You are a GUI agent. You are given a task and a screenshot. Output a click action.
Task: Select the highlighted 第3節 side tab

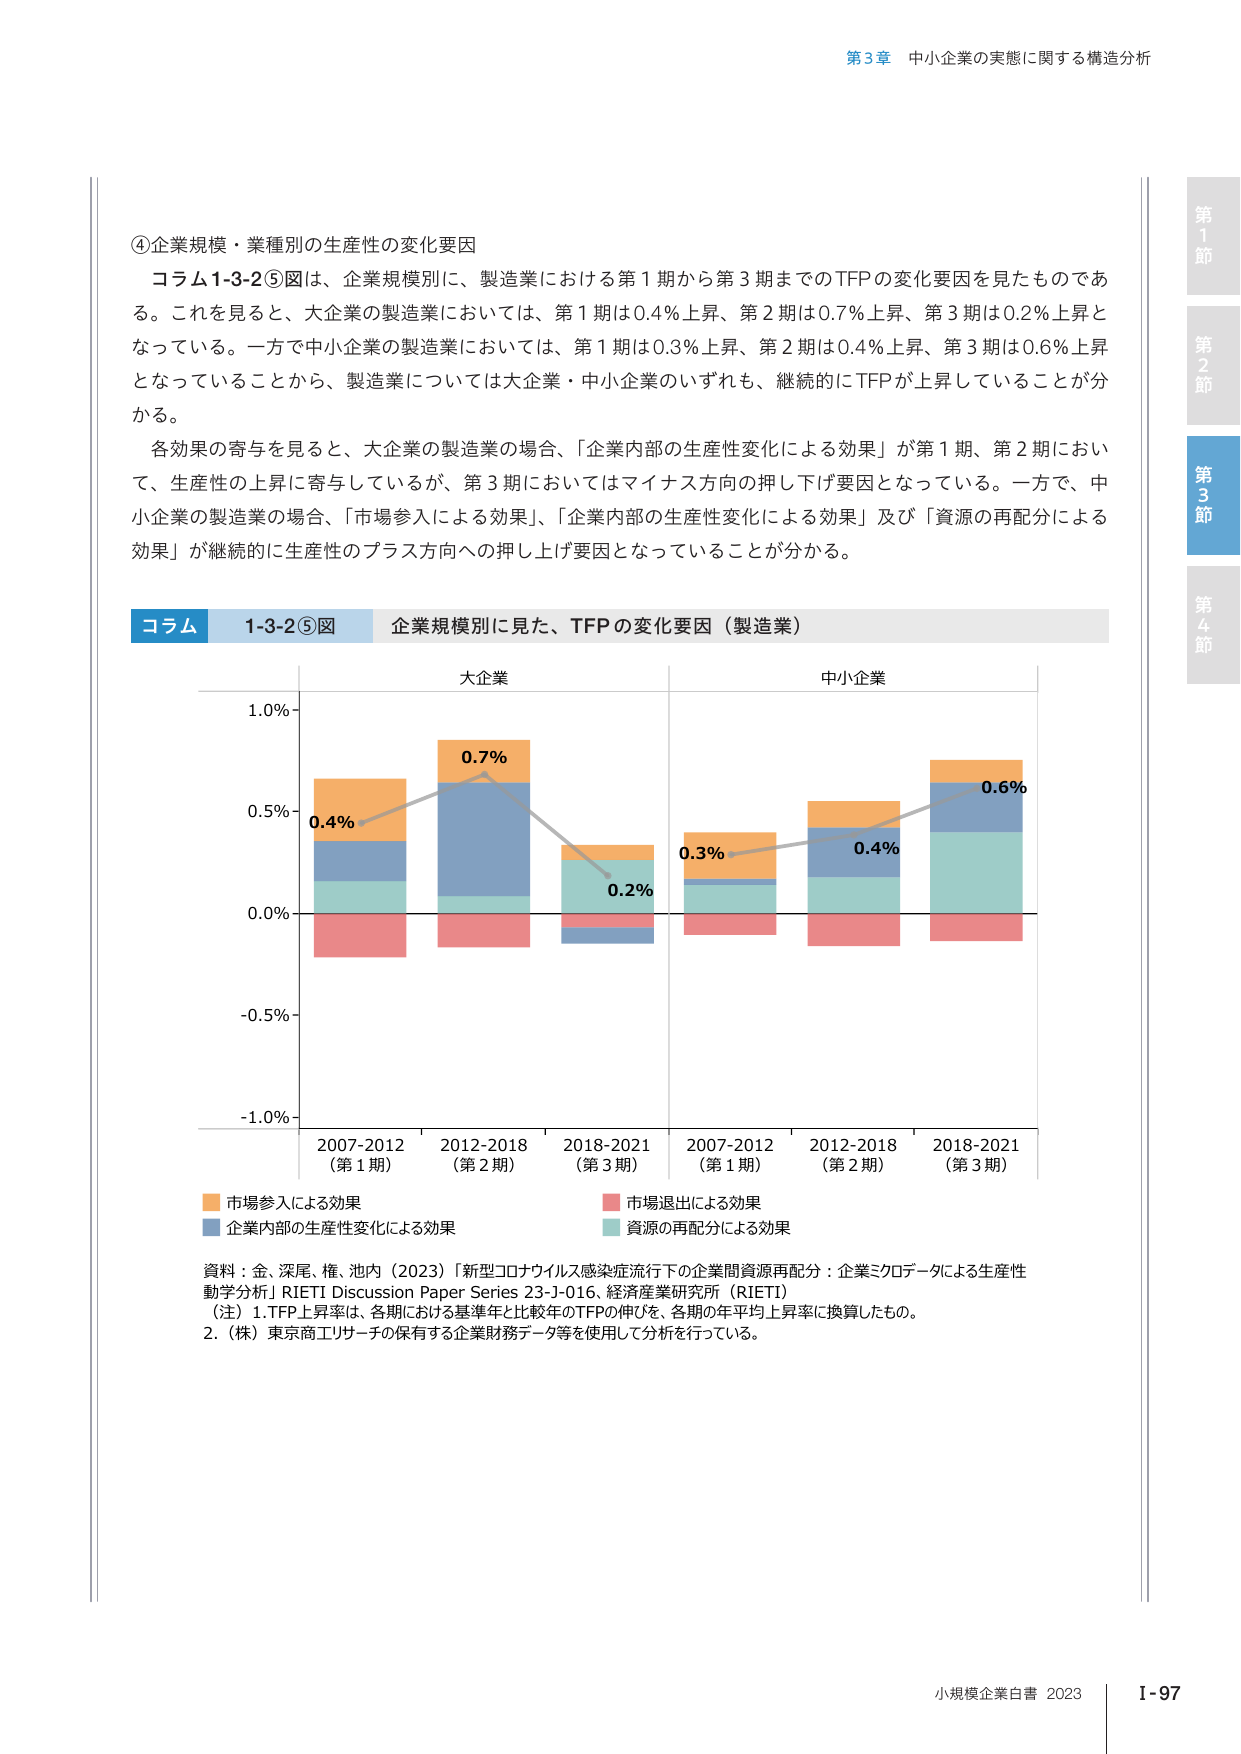point(1213,495)
